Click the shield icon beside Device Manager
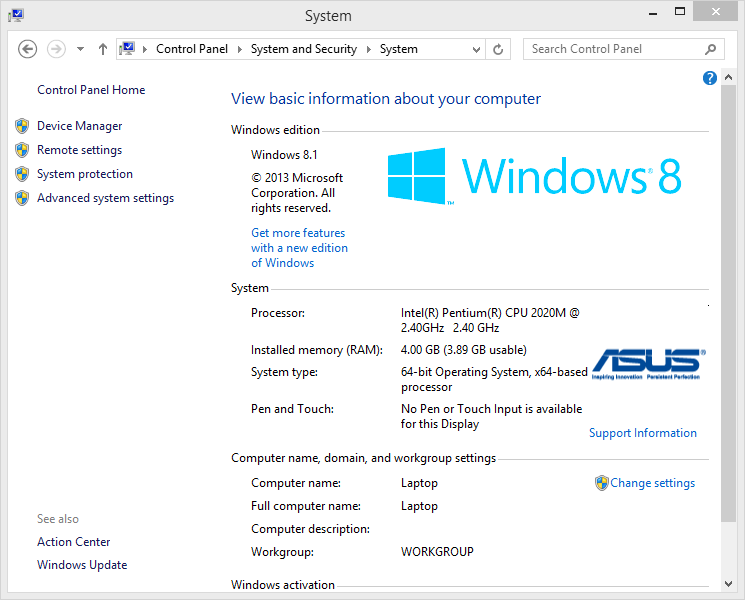 click(x=22, y=126)
